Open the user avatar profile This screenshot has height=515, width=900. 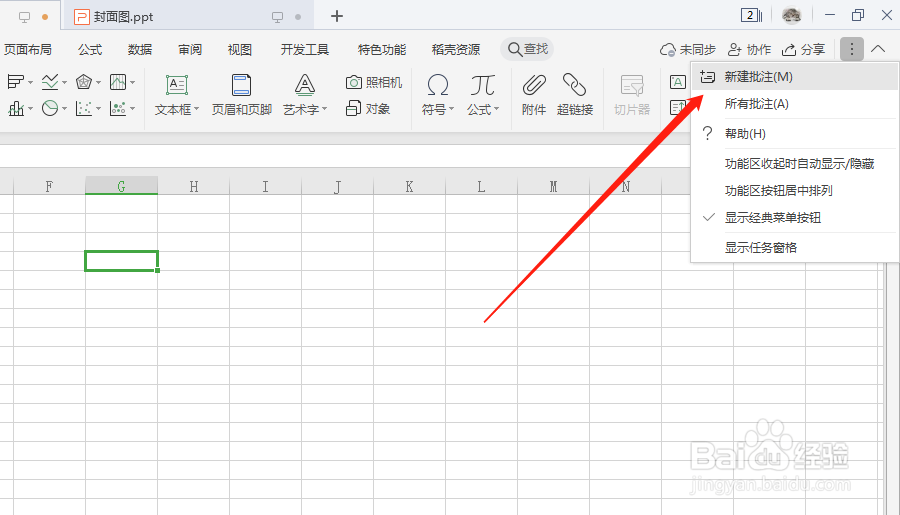792,16
